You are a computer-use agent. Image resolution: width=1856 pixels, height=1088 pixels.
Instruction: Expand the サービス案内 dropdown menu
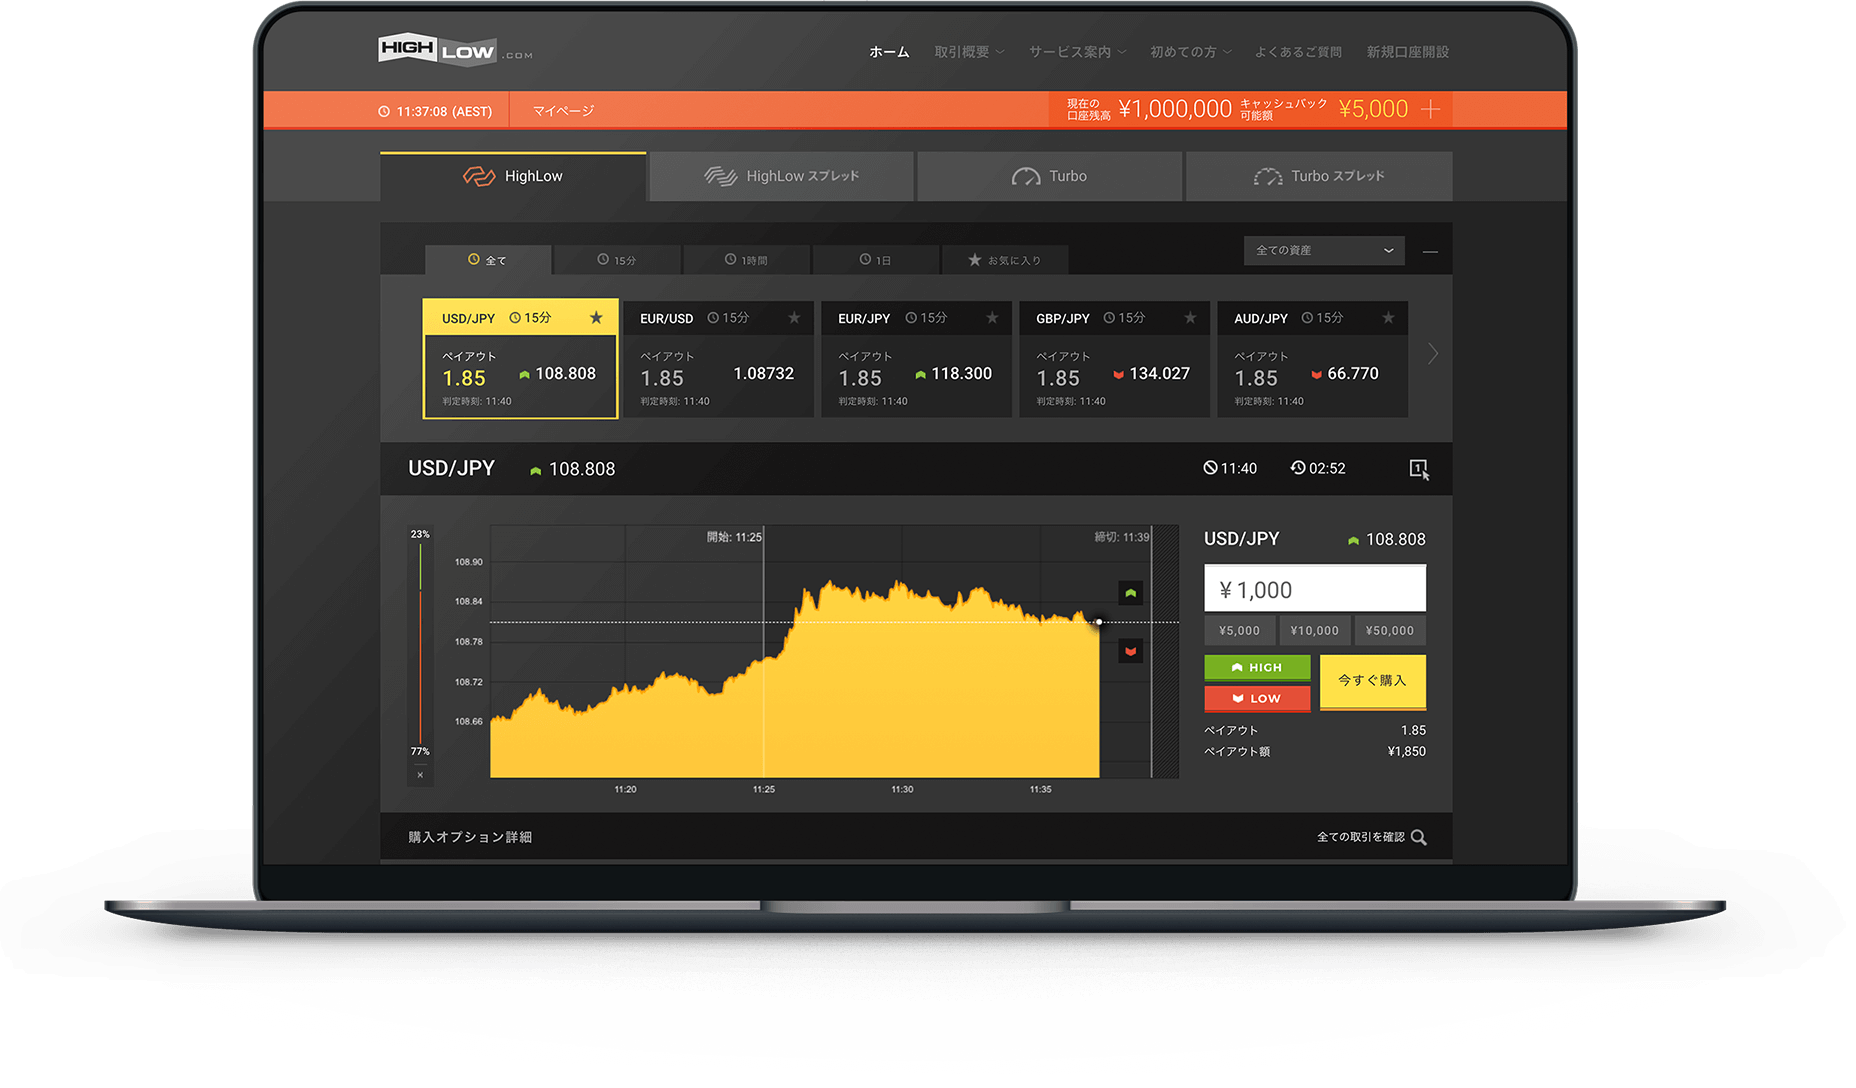tap(1077, 52)
